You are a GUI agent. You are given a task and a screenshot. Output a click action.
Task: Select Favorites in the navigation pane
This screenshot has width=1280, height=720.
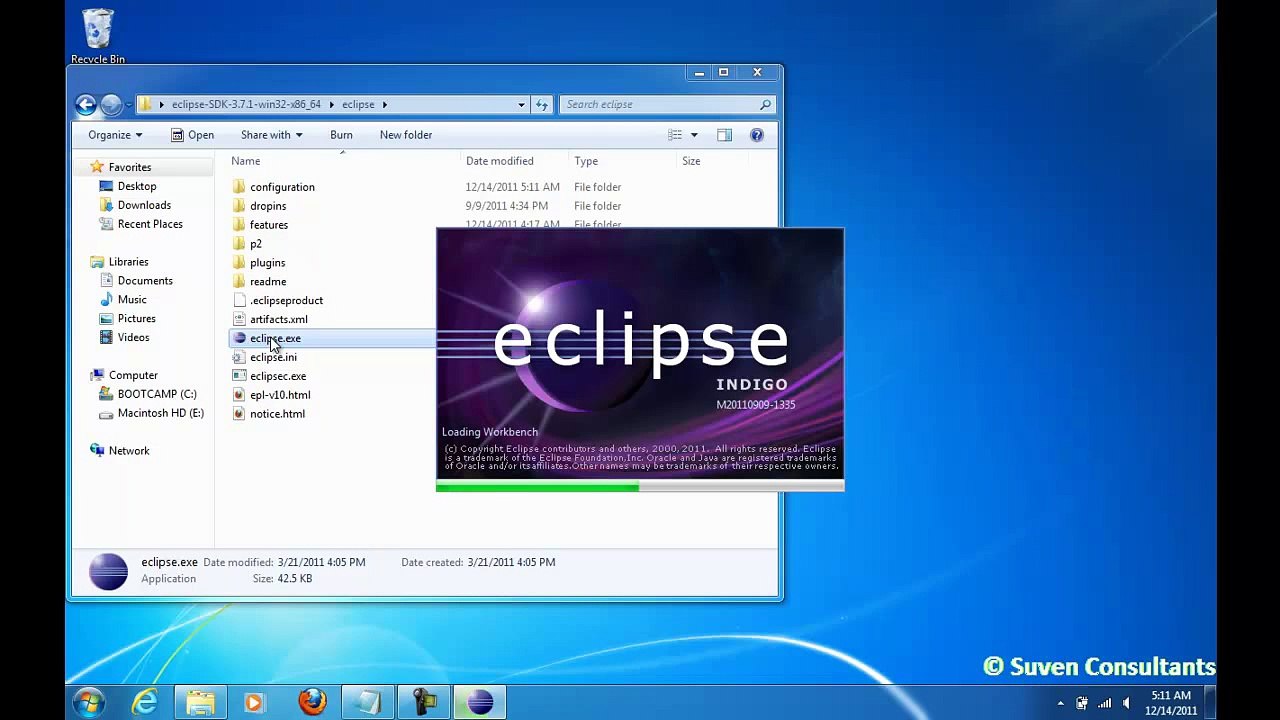(x=130, y=167)
